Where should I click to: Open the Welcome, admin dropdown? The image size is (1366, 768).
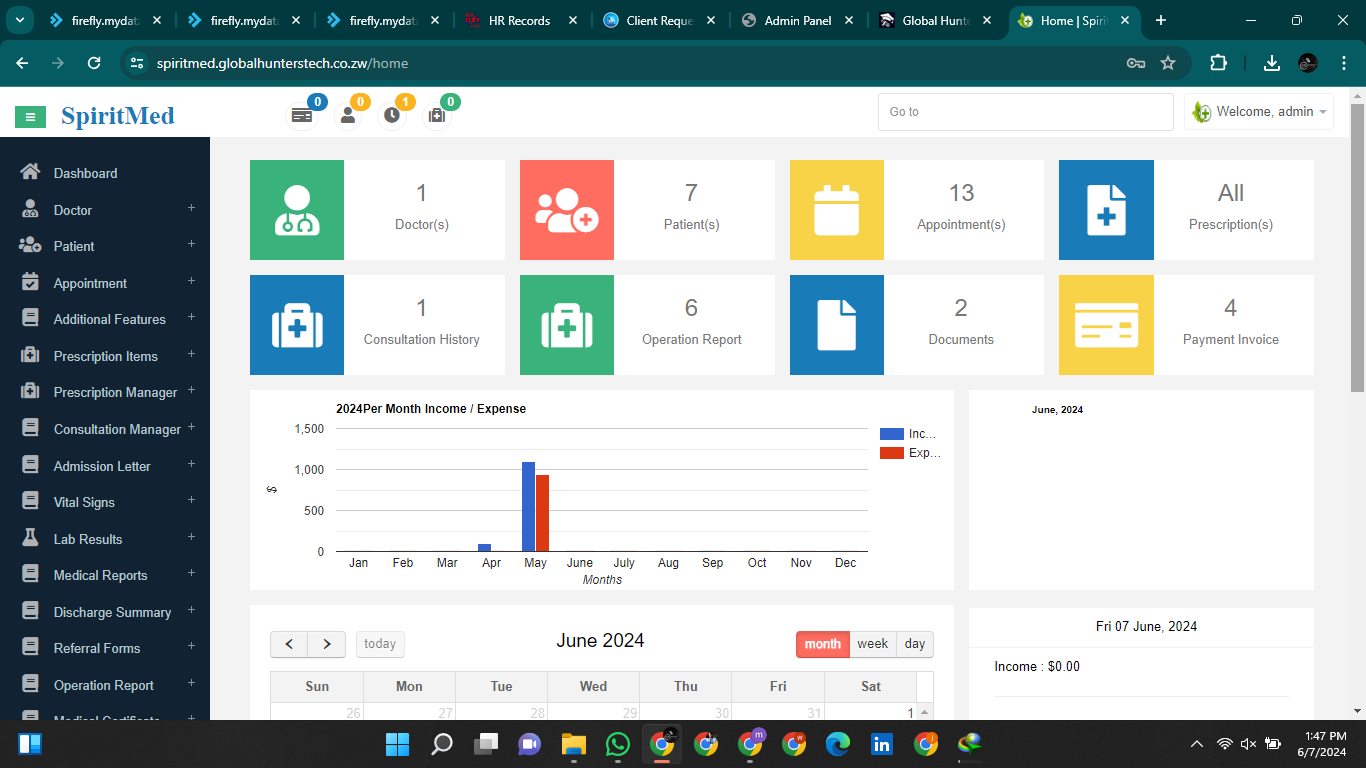1260,112
